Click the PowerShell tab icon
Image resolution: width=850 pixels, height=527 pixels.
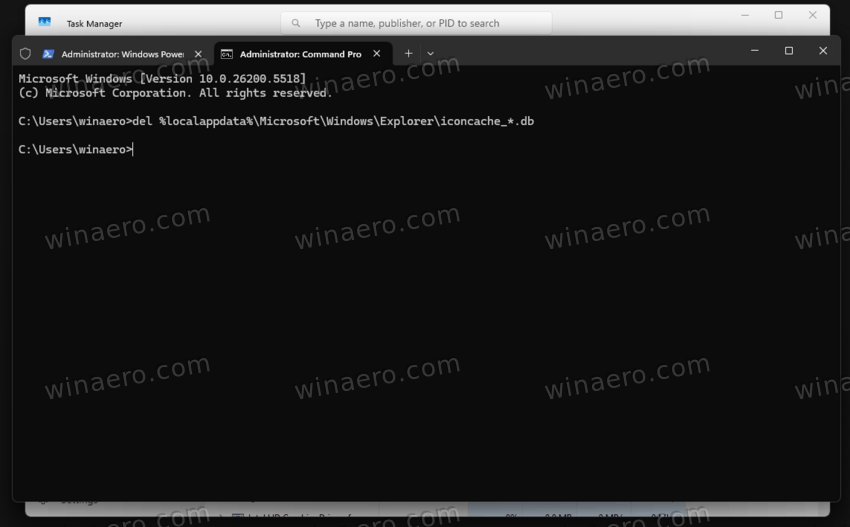pos(48,54)
